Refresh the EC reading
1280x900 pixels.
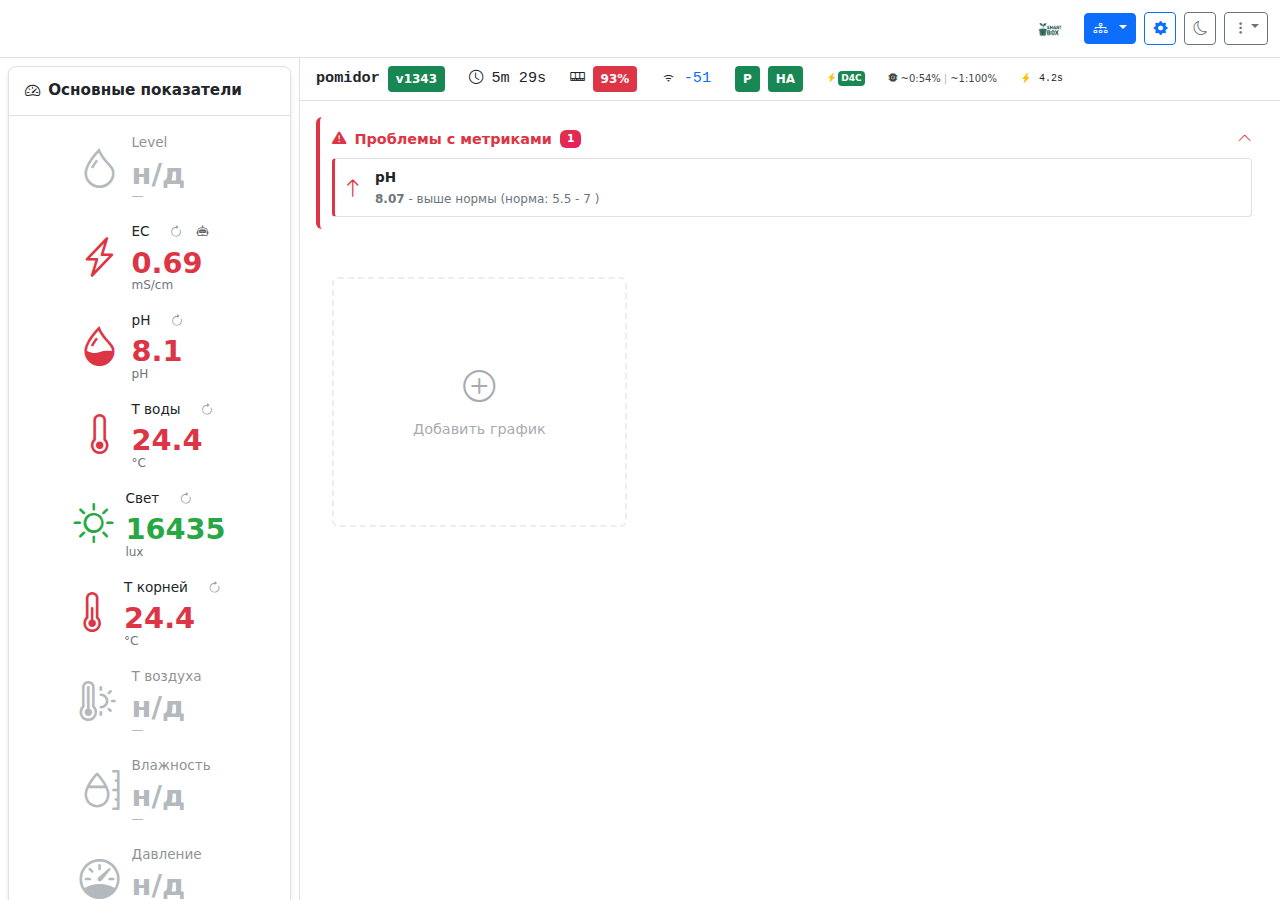tap(176, 231)
